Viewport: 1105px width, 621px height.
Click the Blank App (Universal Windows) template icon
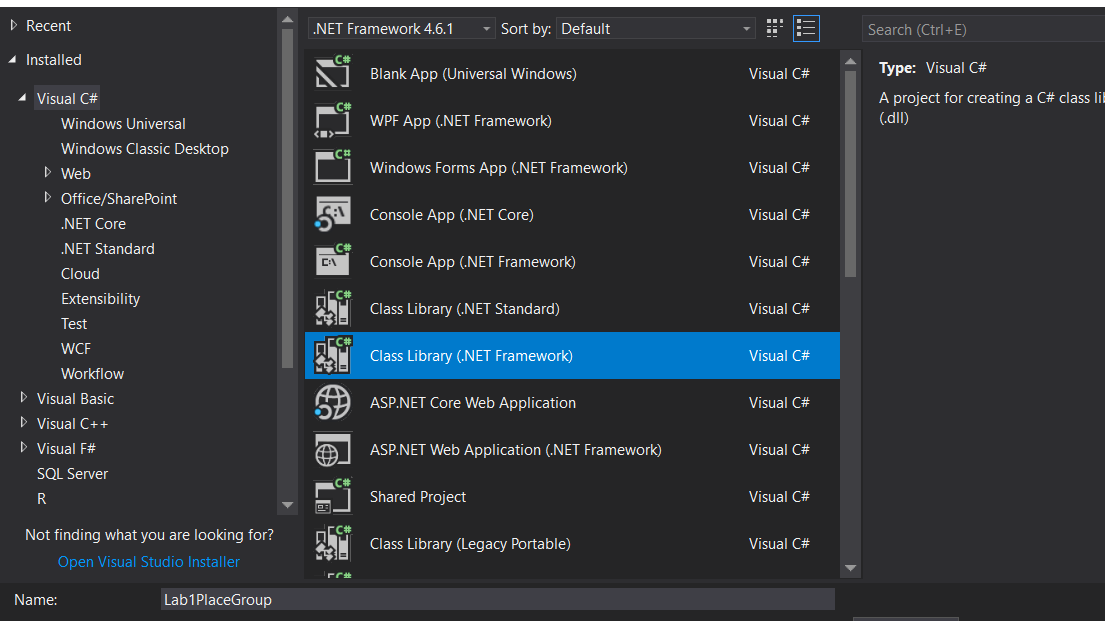click(x=333, y=74)
